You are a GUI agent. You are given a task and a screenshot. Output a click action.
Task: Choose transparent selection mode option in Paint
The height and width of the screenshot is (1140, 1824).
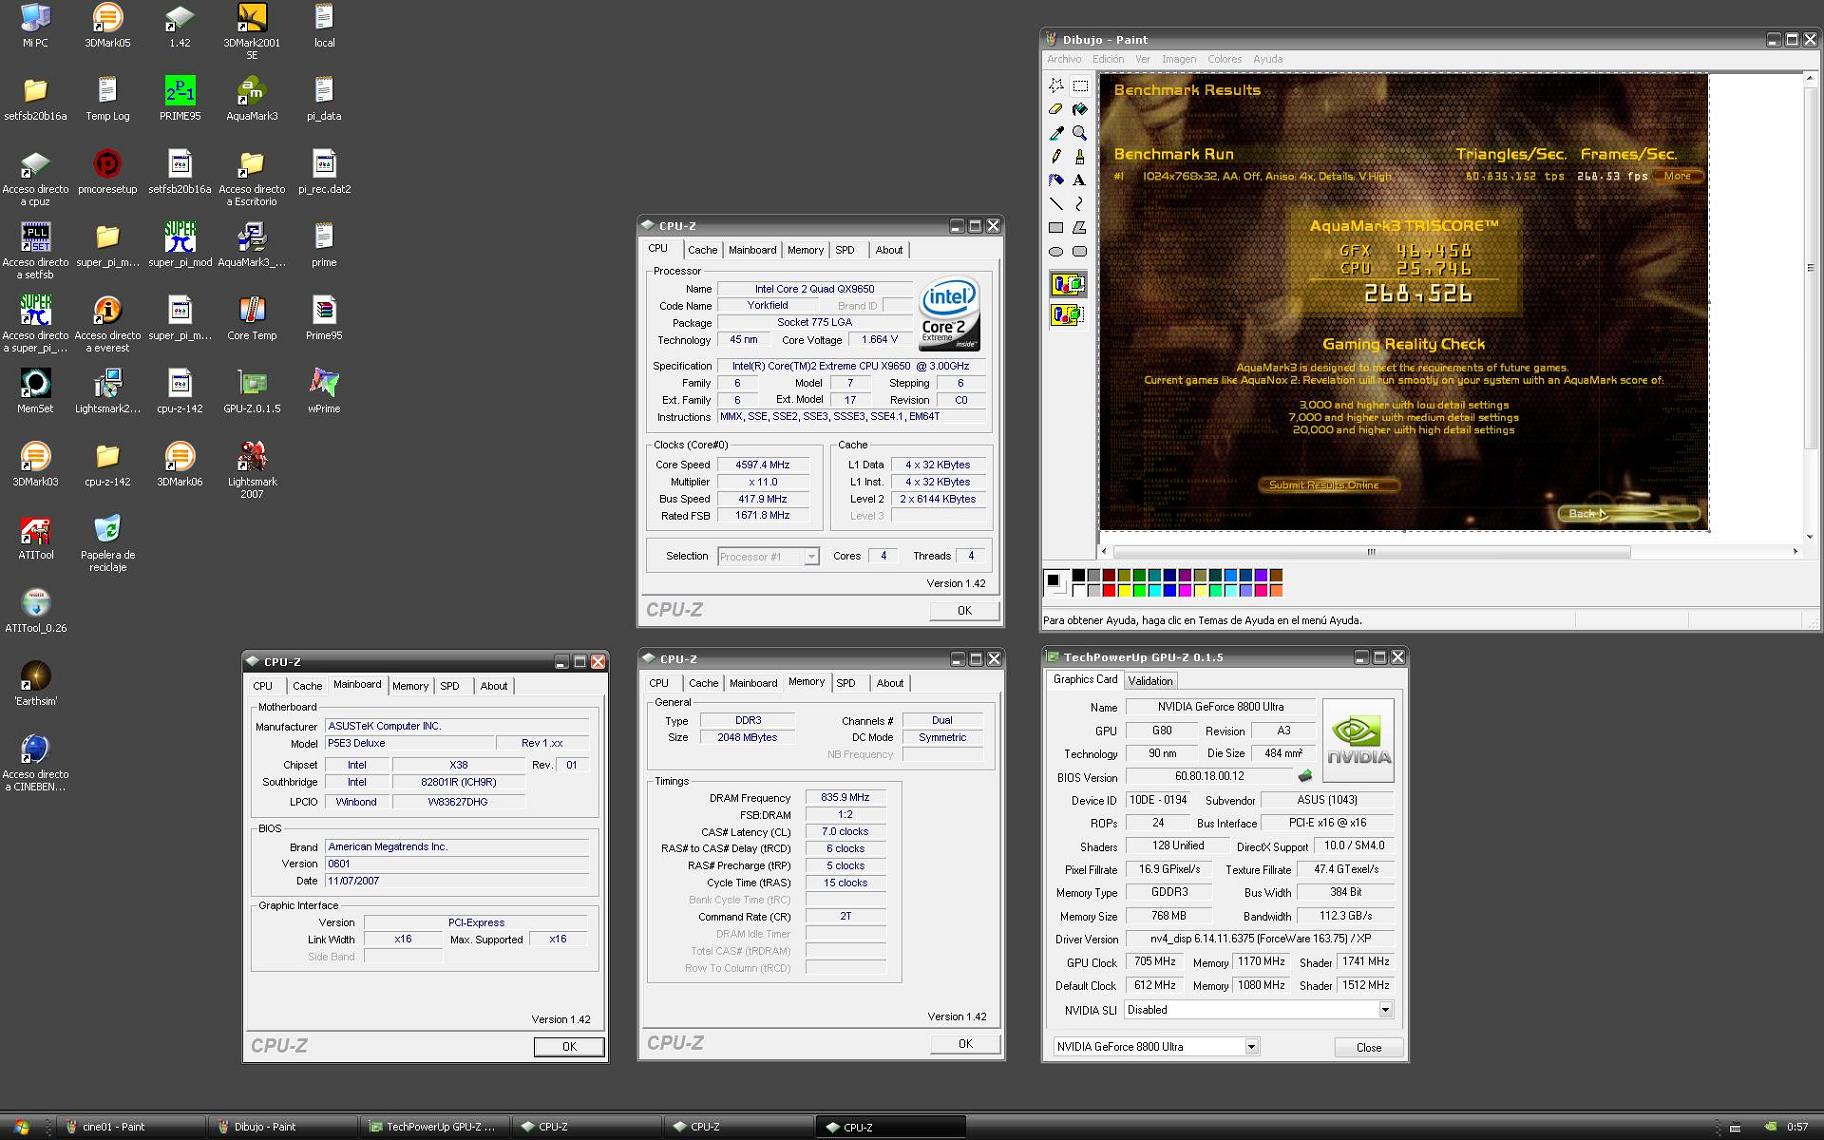point(1067,315)
